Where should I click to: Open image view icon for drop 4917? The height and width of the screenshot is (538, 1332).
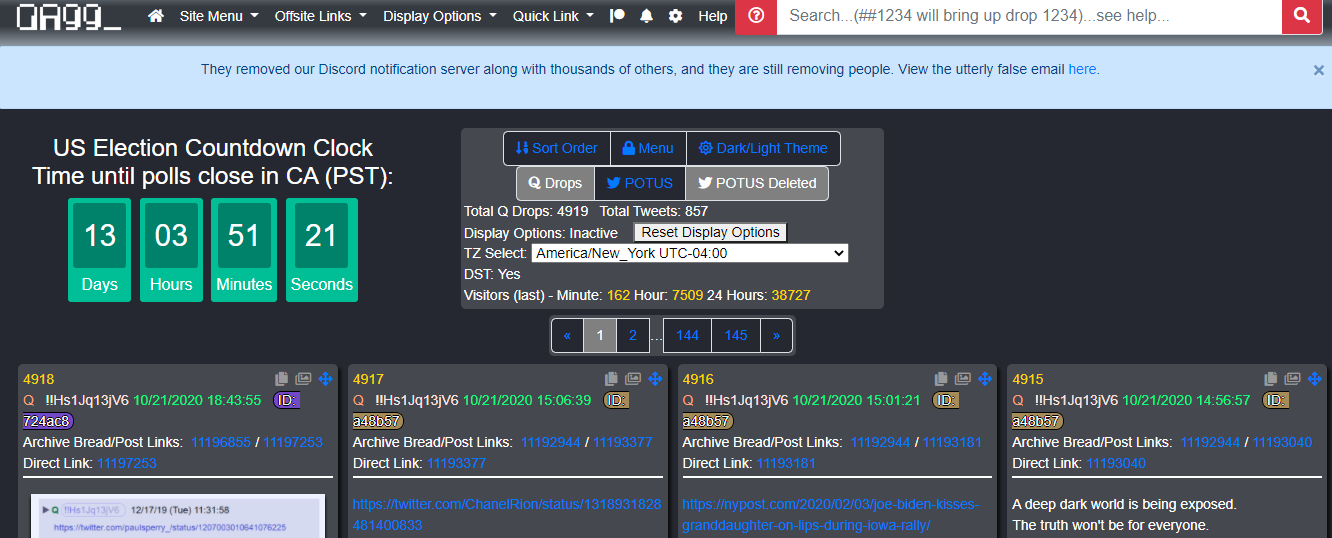pos(633,379)
